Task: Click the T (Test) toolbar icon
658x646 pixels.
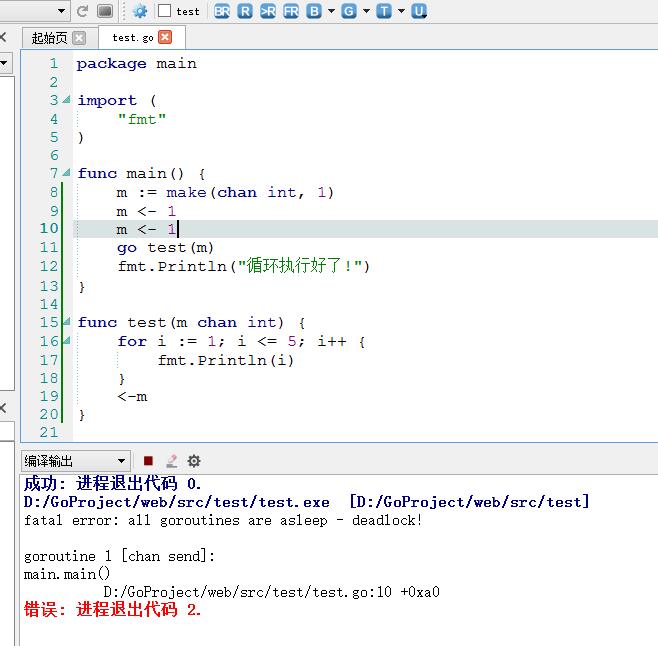Action: coord(384,11)
